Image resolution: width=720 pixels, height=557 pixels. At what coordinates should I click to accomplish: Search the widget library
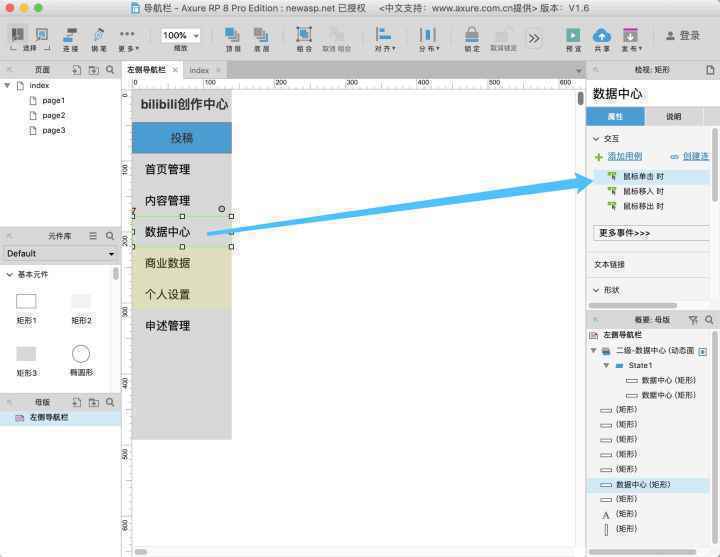pos(110,236)
